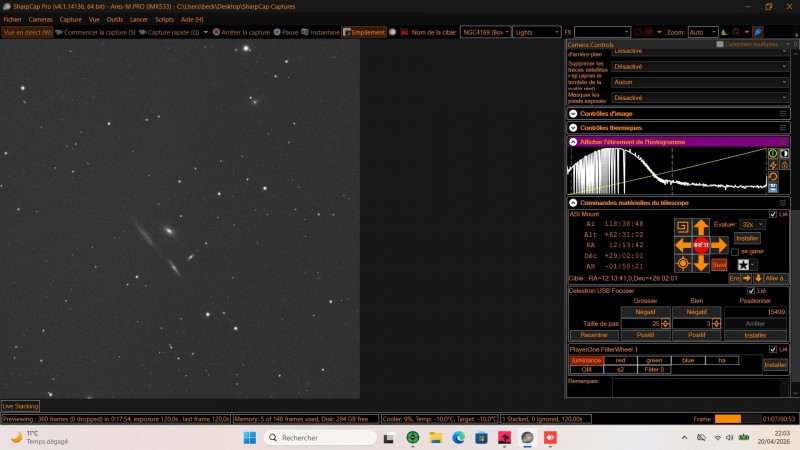800x450 pixels.
Task: Toggle the PlayerOne FilterWheel Lié checkbox
Action: coord(772,349)
